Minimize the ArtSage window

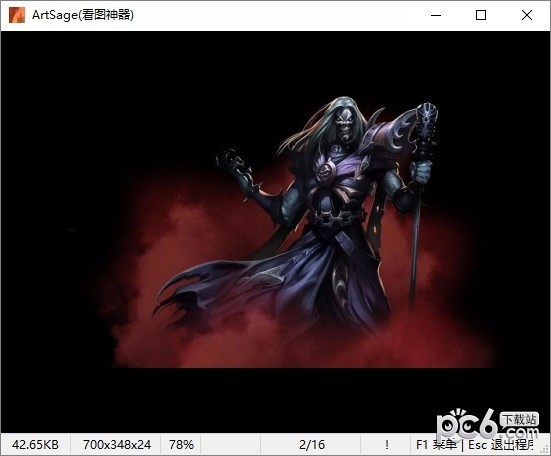(x=436, y=15)
